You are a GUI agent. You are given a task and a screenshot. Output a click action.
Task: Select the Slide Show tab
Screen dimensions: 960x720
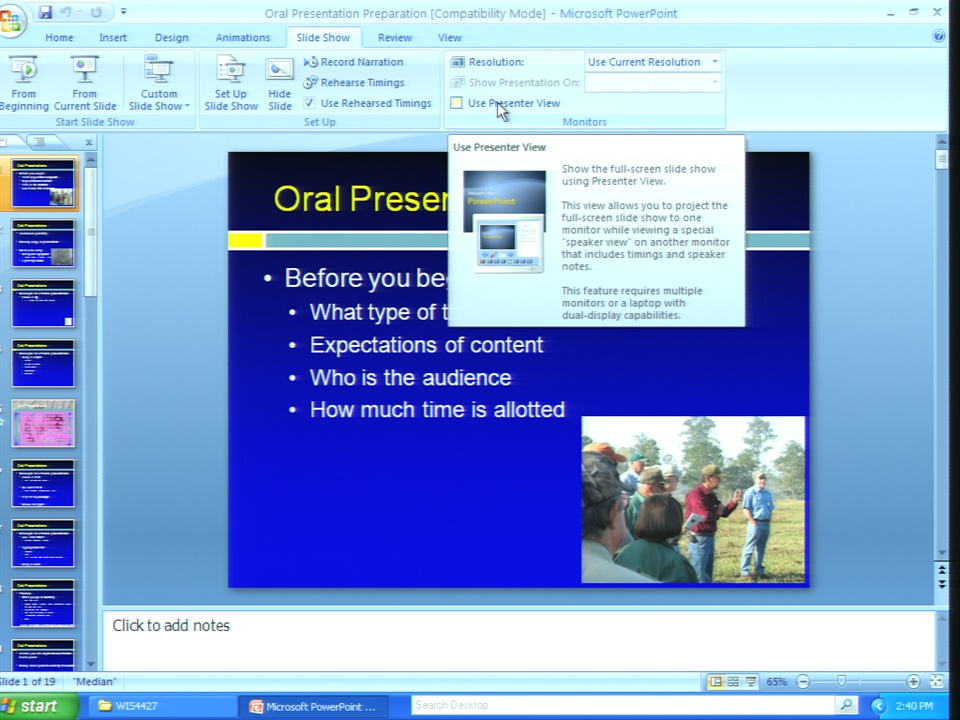tap(323, 37)
